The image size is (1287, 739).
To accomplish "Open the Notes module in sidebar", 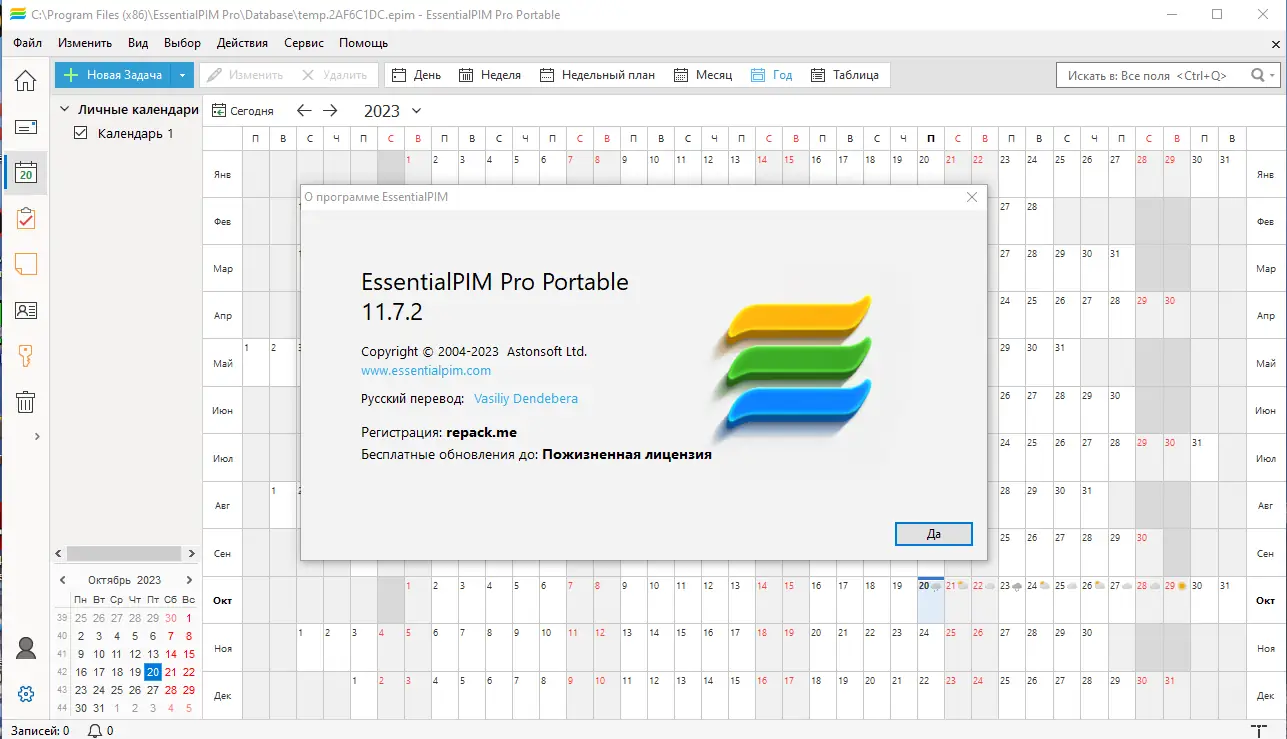I will pos(26,264).
